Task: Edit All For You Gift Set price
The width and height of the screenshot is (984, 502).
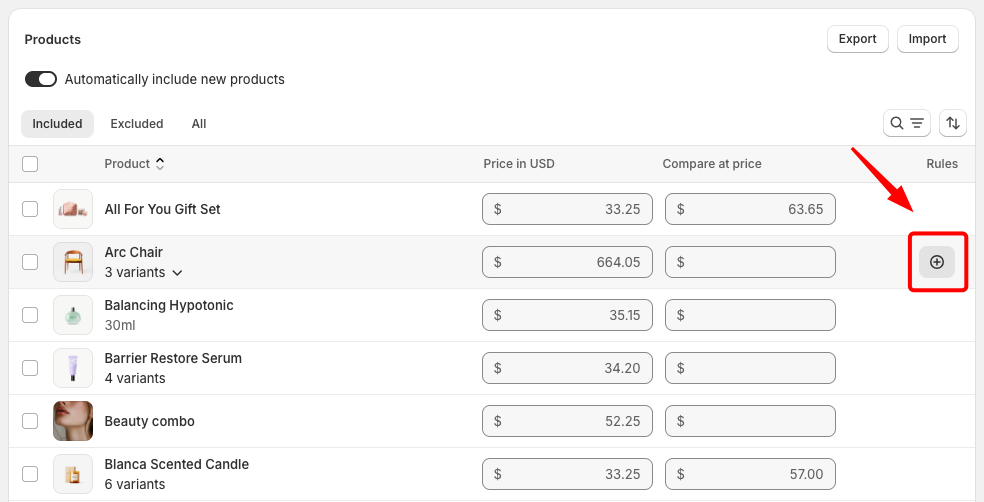Action: 567,209
